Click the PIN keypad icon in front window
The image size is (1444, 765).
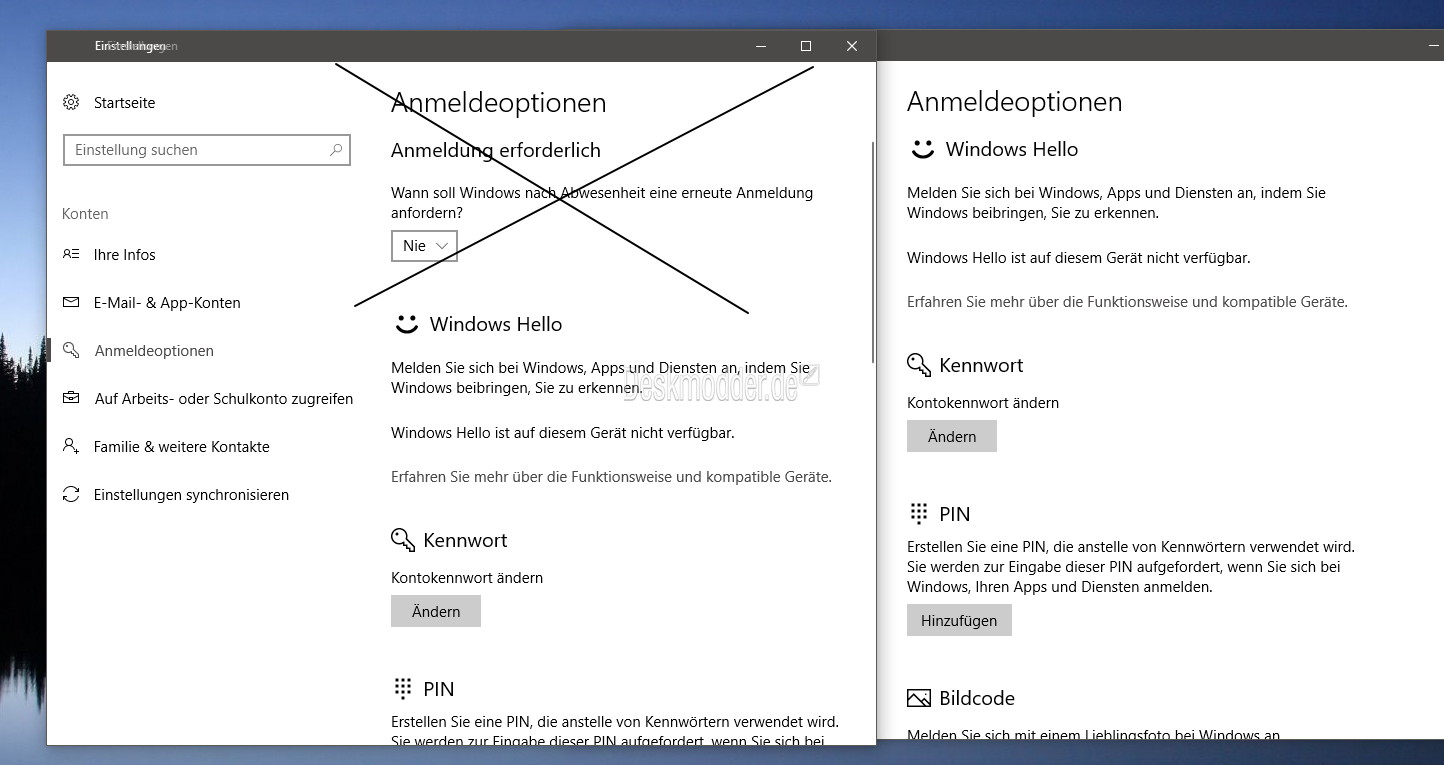click(x=403, y=688)
